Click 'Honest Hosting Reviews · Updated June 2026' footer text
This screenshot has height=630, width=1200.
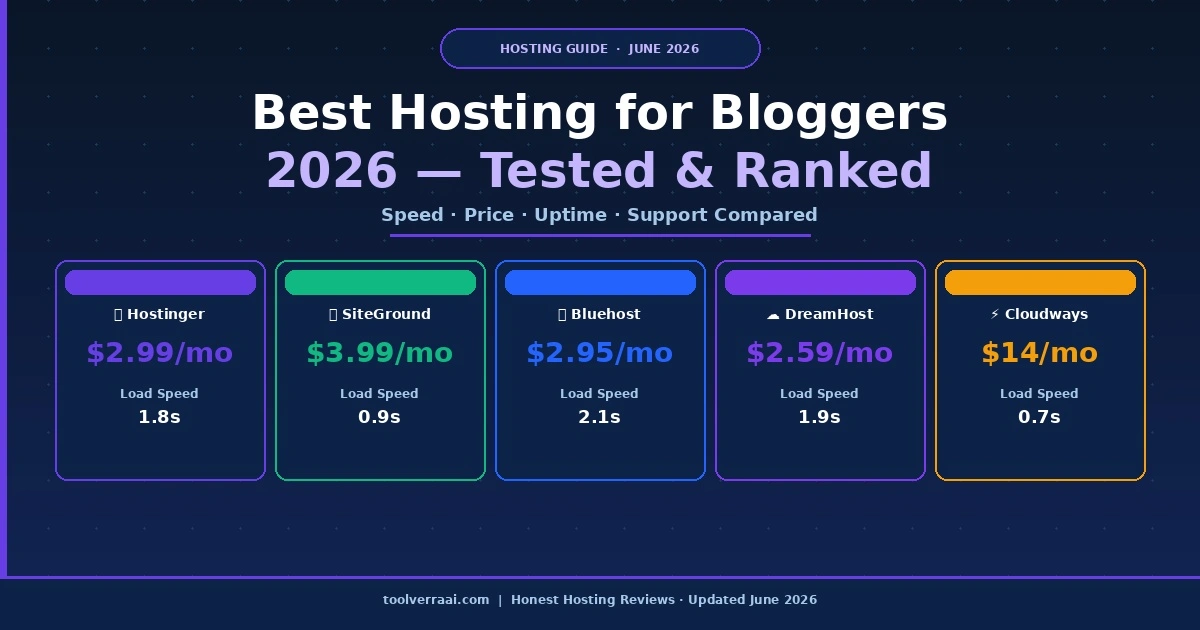click(x=664, y=600)
